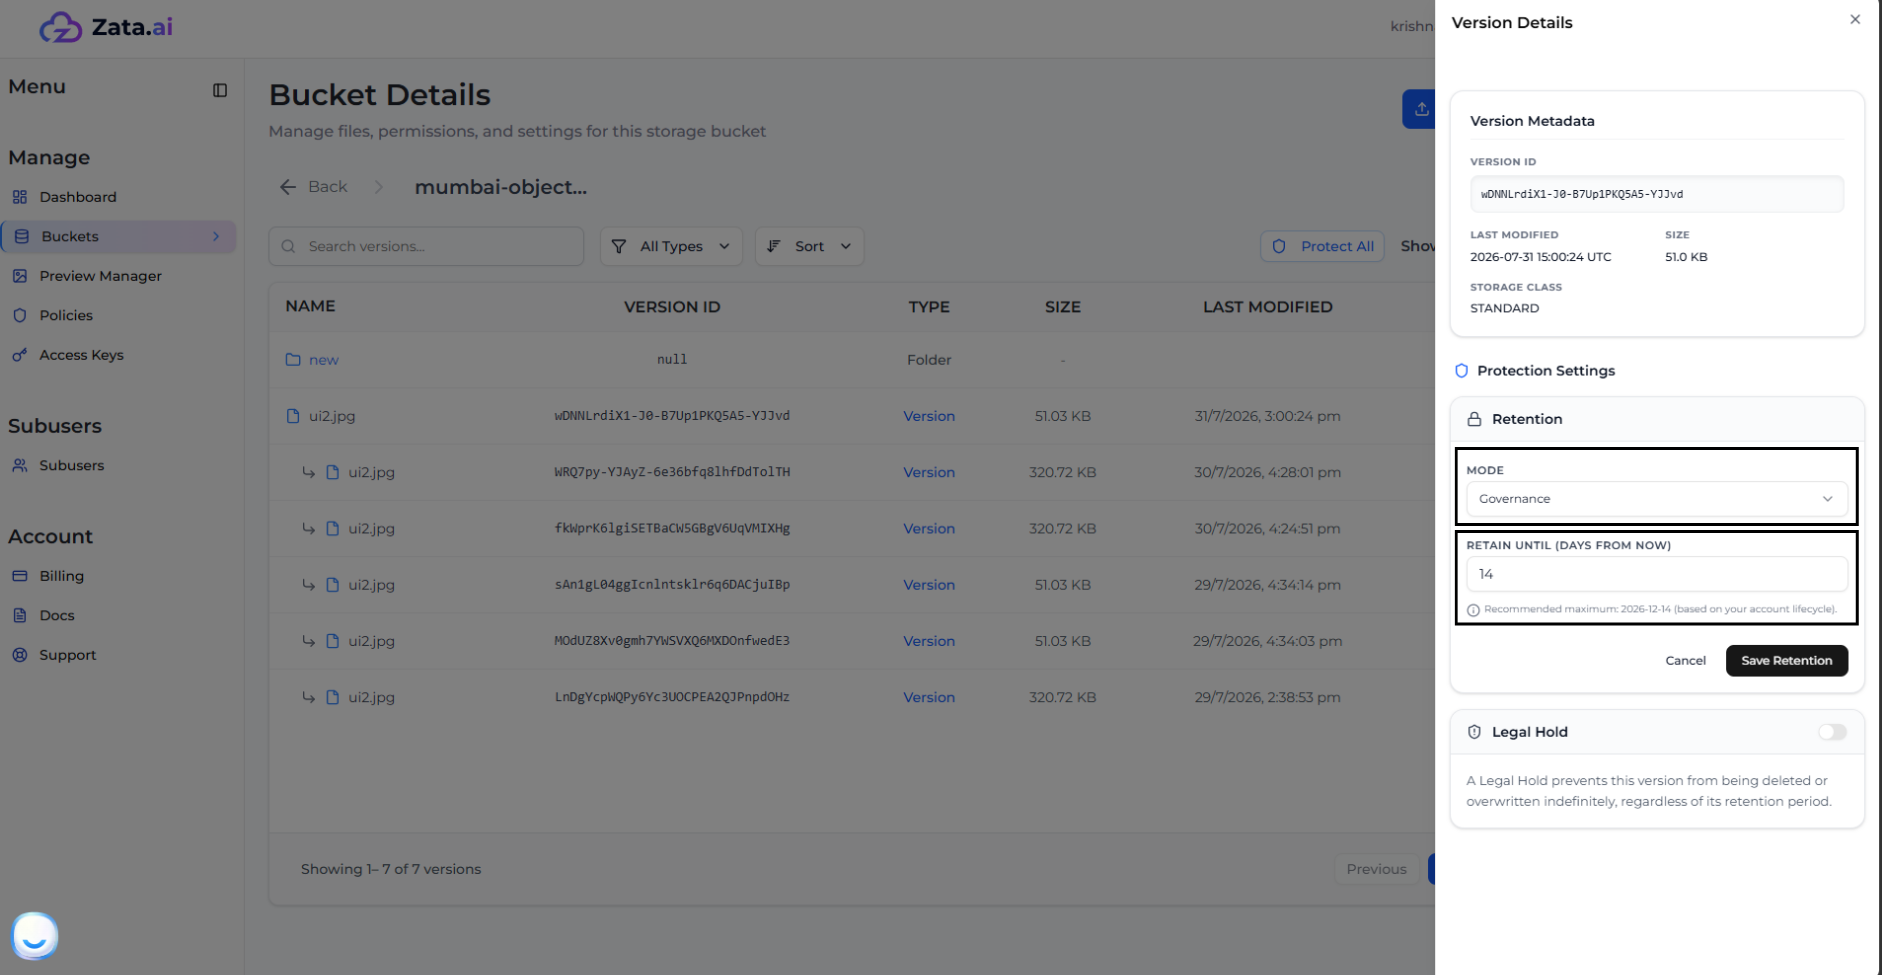
Task: Click the Support lifebuoy icon
Action: tap(20, 655)
